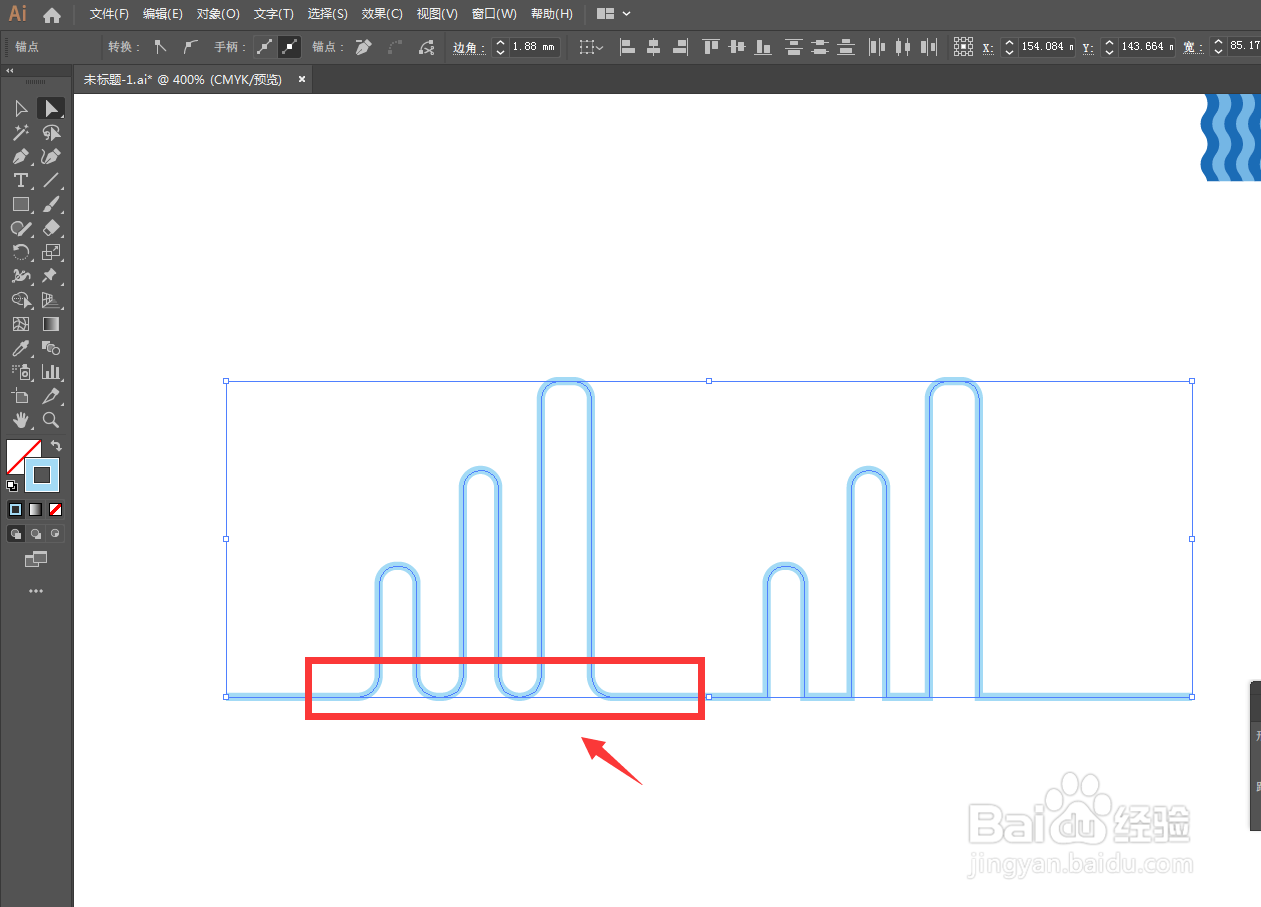Select the Rectangle tool
Screen dimensions: 1261x907
21,204
